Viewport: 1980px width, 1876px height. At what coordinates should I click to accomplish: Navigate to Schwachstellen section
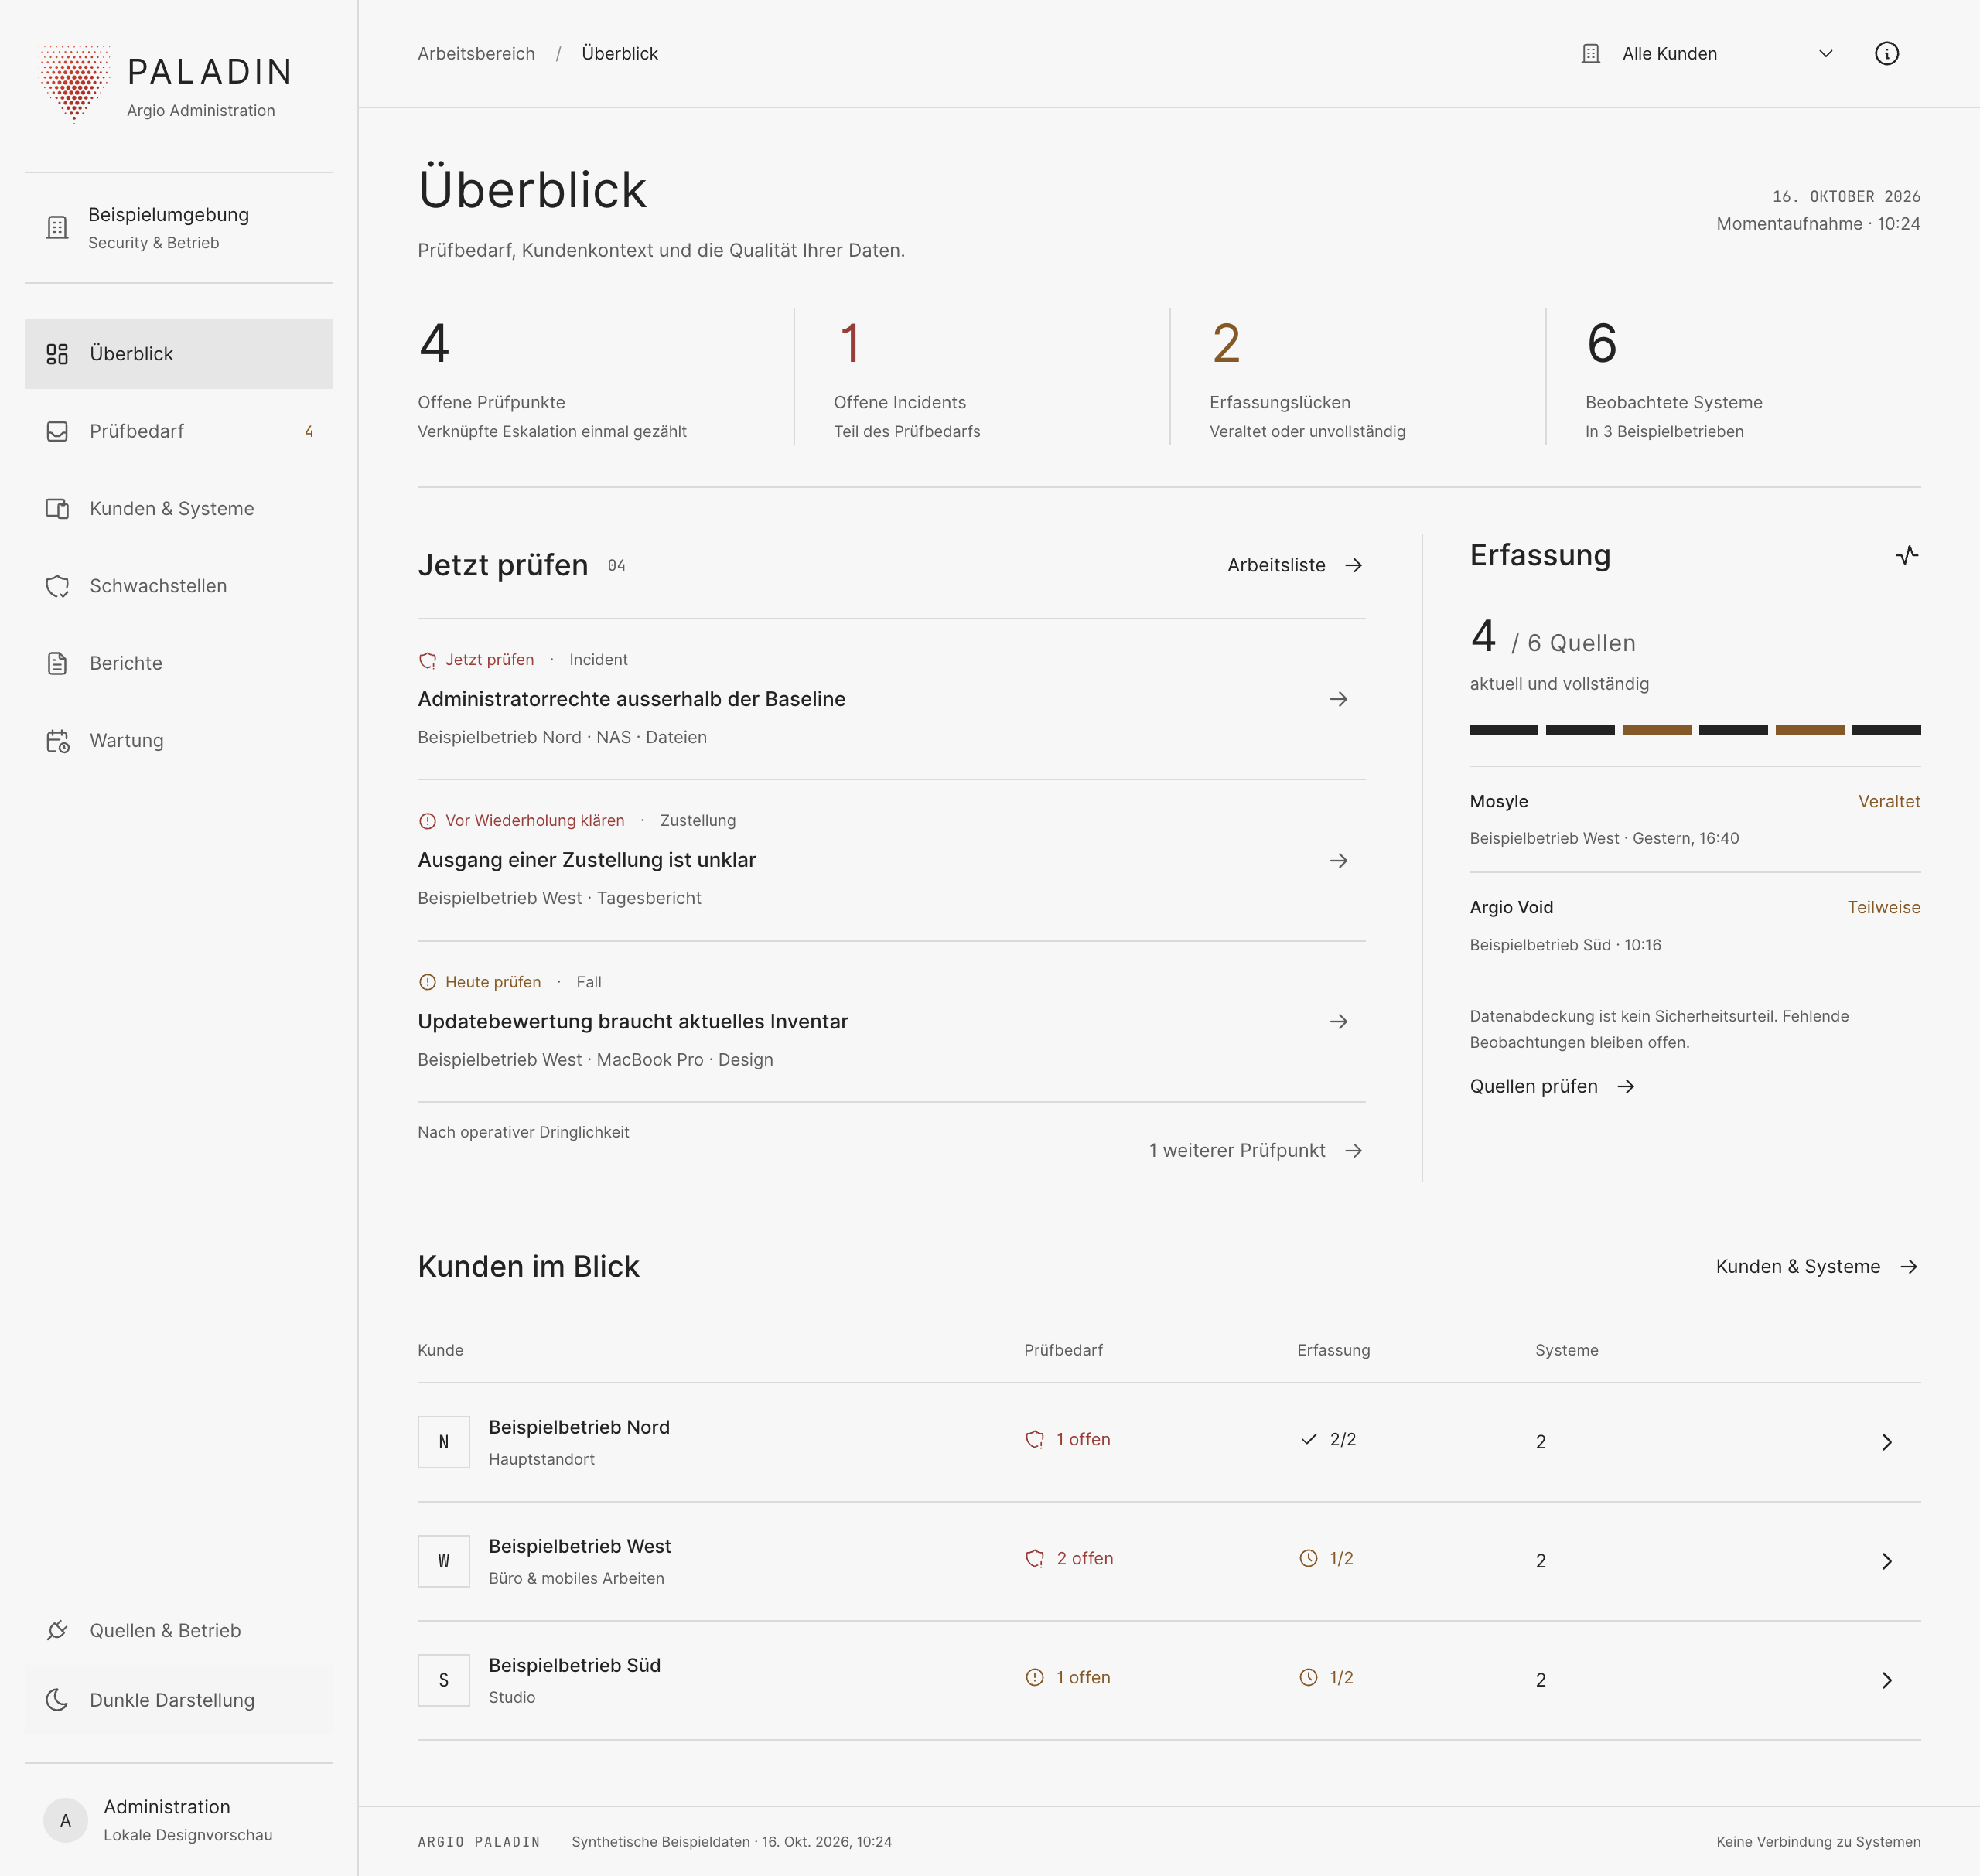(178, 586)
